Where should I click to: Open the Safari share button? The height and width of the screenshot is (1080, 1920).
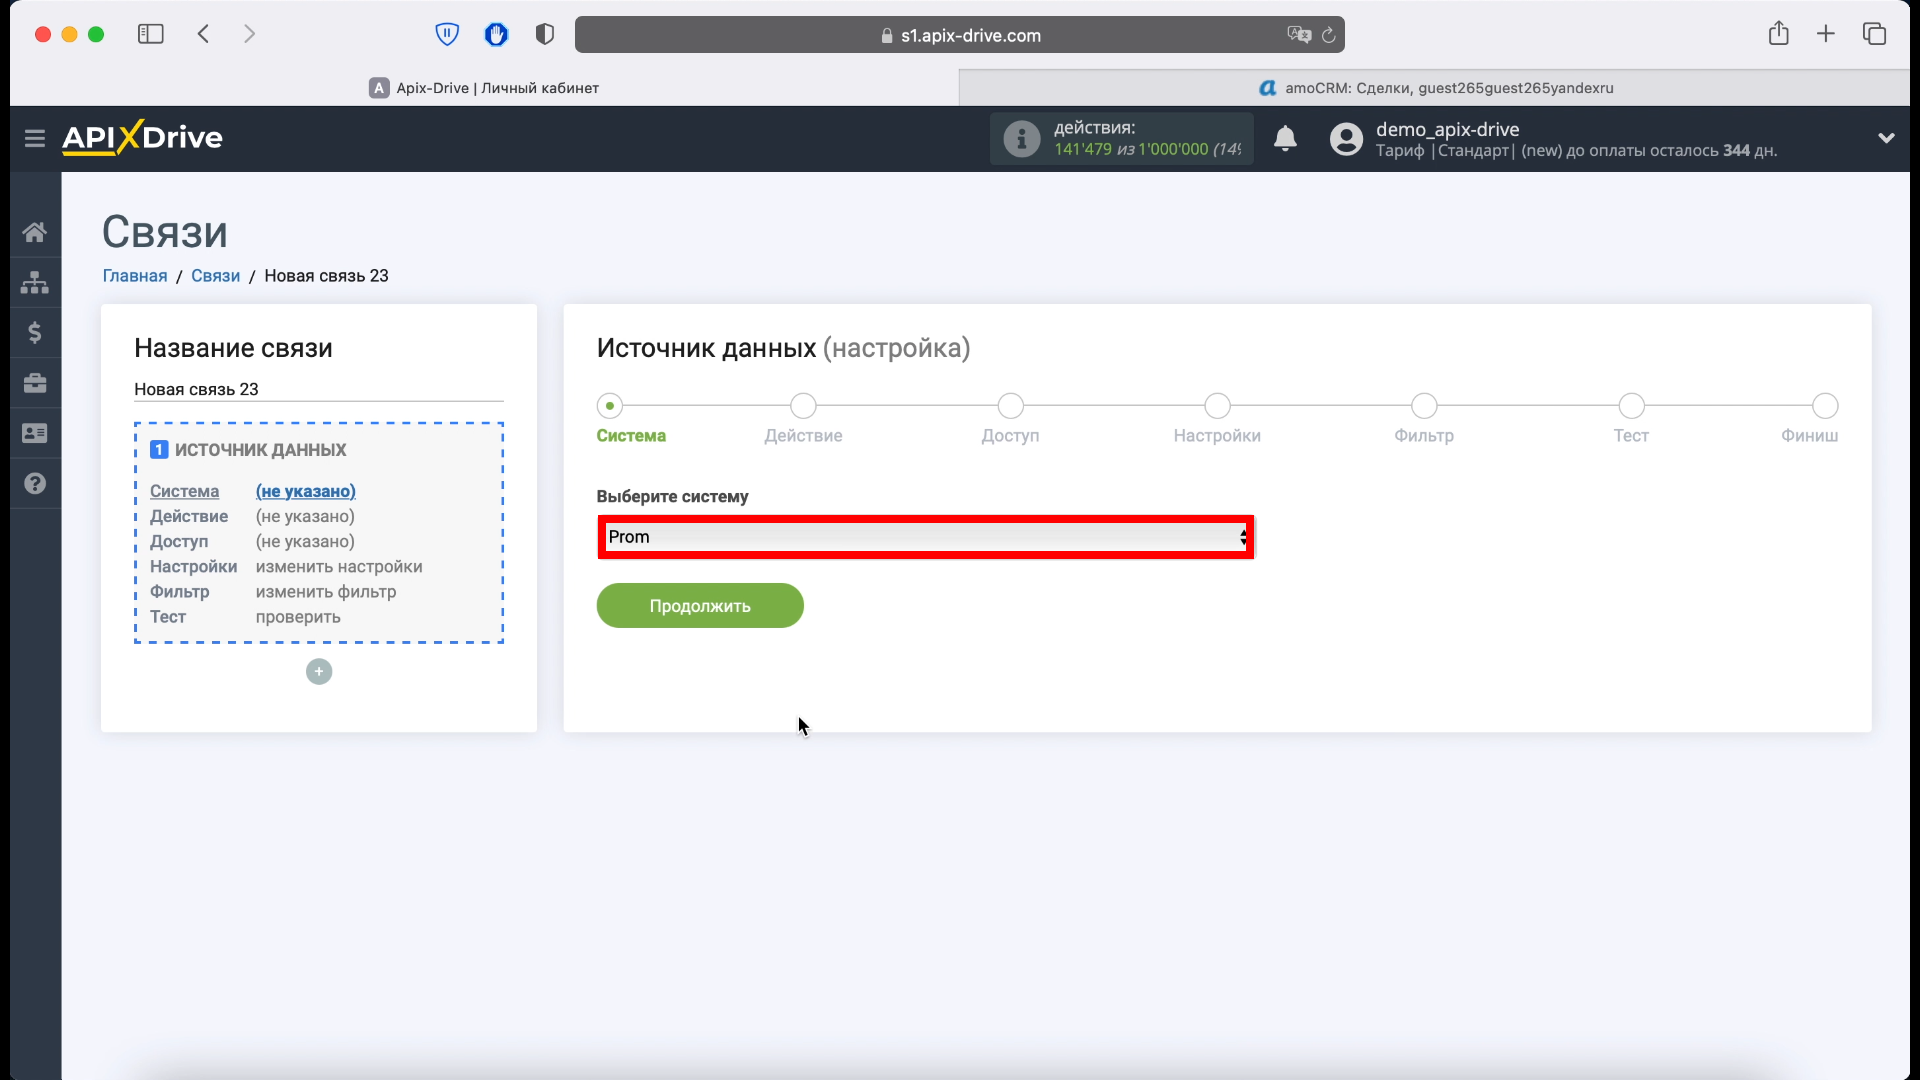1778,34
